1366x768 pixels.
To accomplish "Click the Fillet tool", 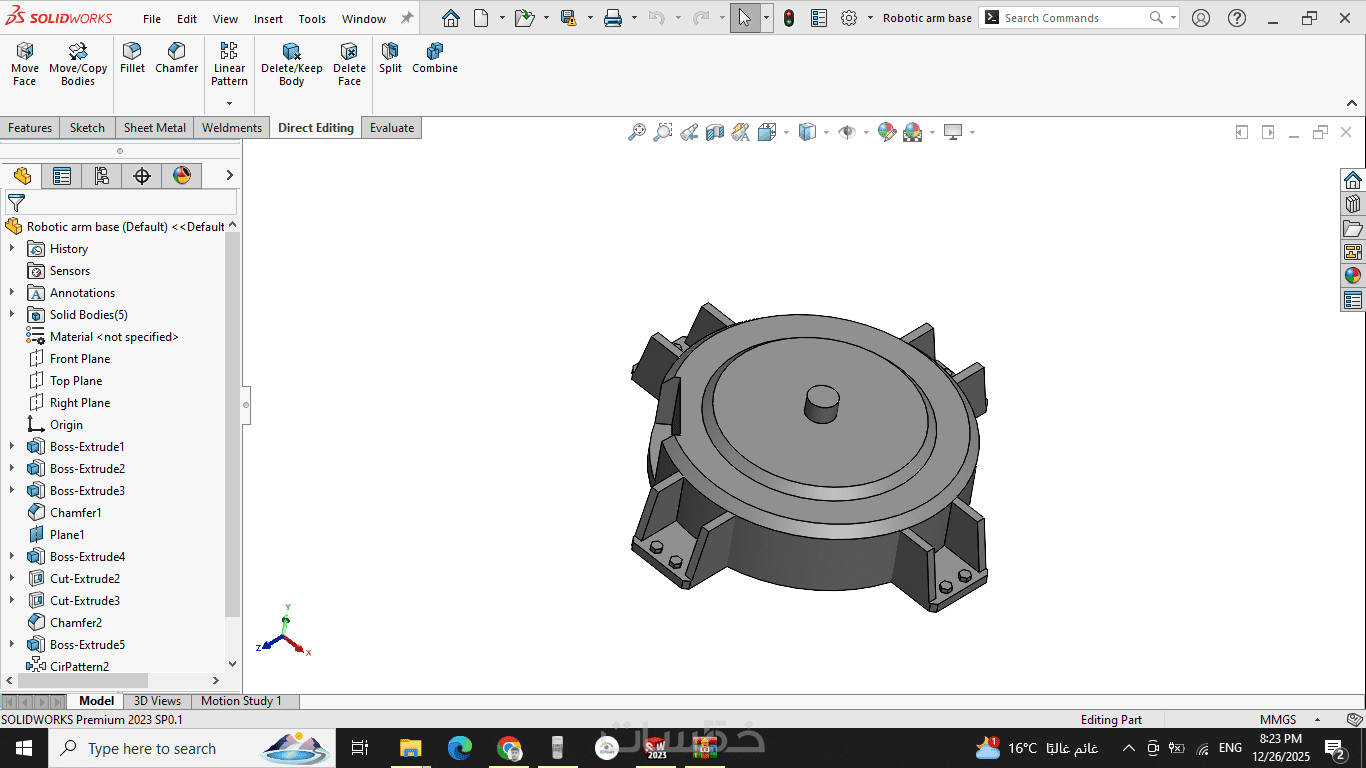I will 132,58.
